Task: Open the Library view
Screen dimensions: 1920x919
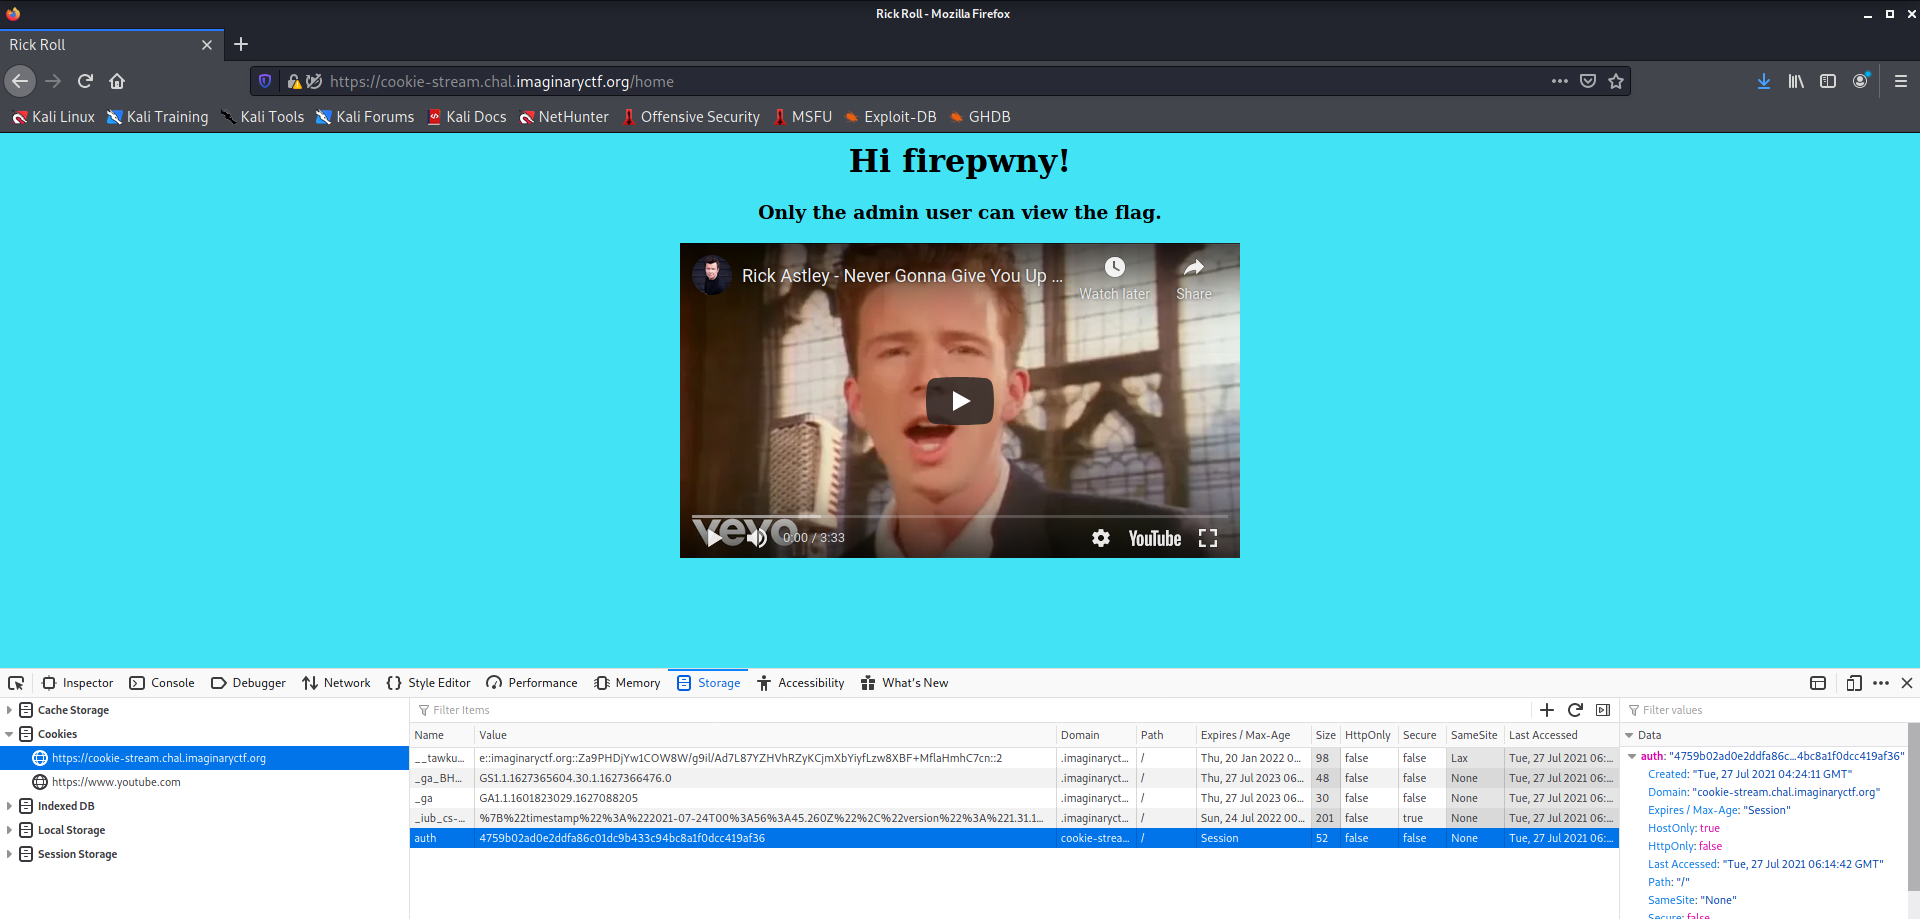Action: (1796, 81)
